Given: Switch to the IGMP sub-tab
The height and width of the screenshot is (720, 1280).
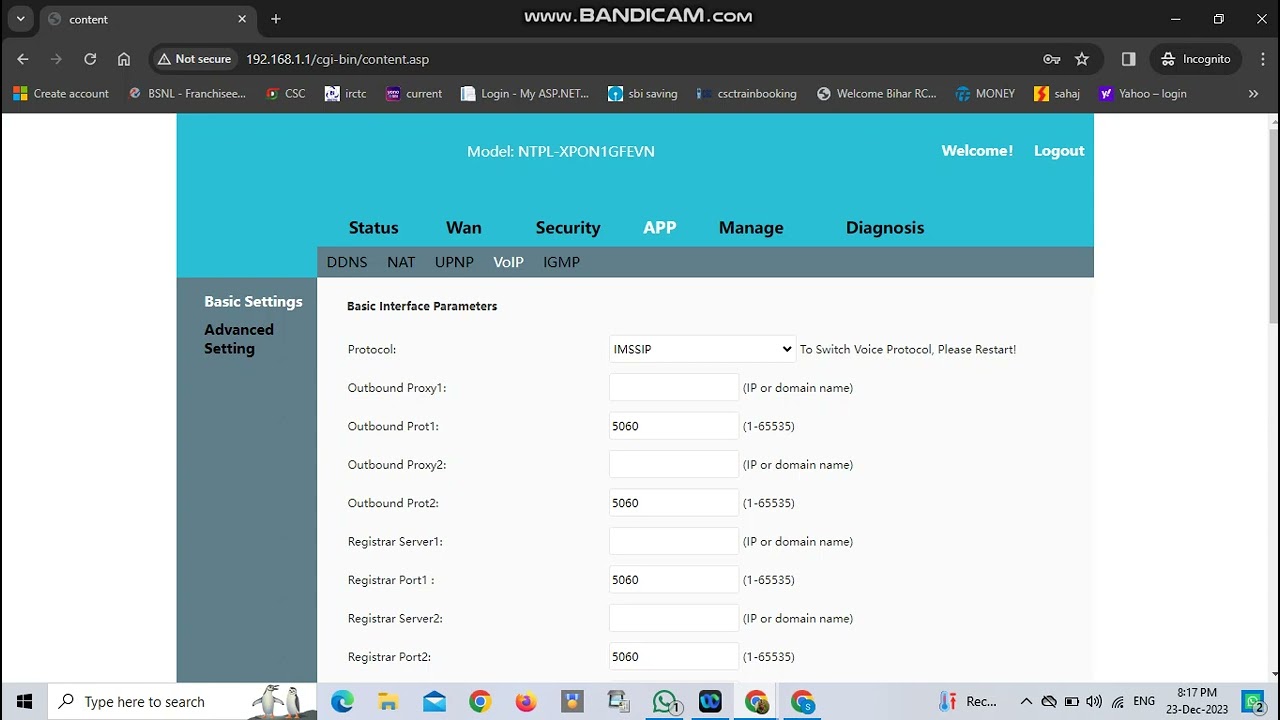Looking at the screenshot, I should pos(561,262).
